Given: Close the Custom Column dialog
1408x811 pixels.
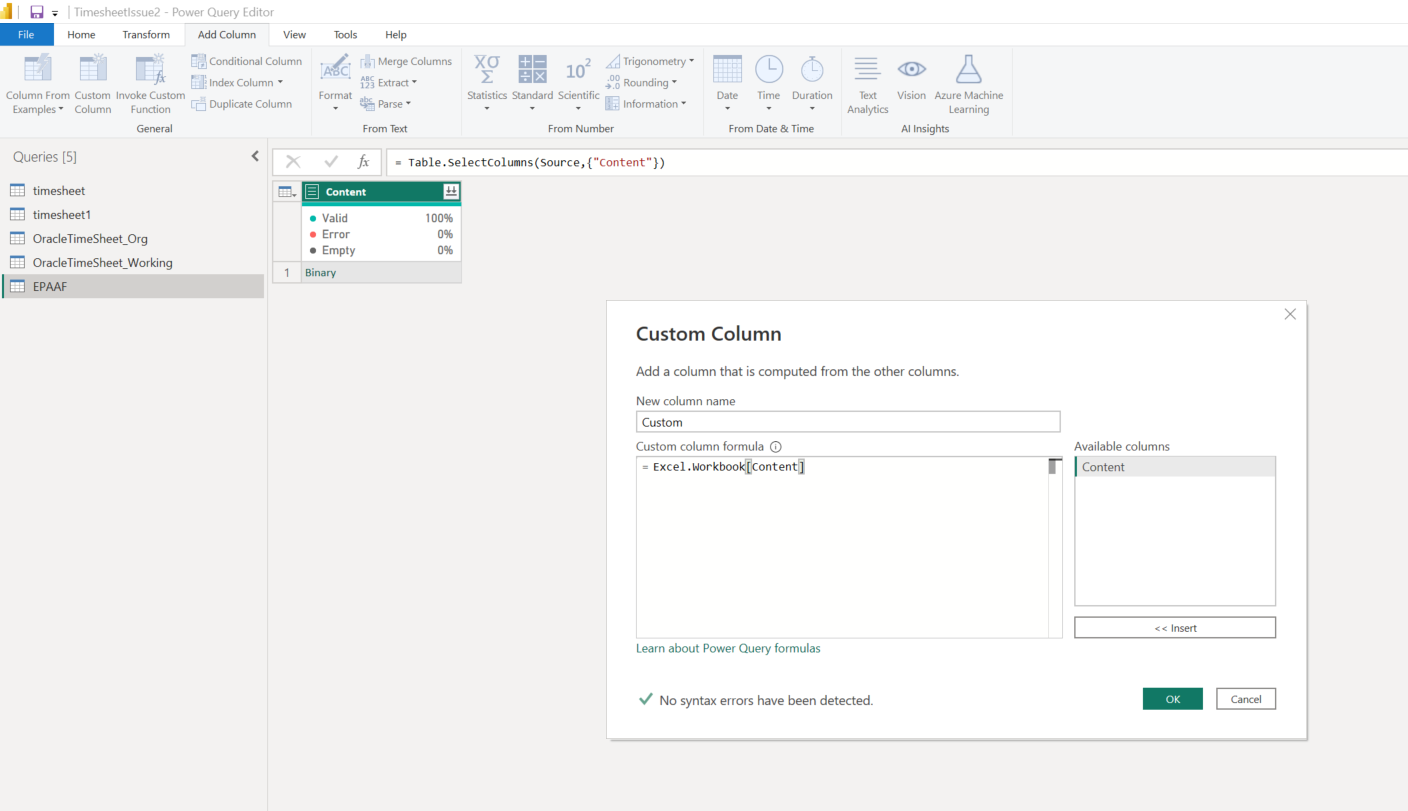Looking at the screenshot, I should click(1290, 314).
